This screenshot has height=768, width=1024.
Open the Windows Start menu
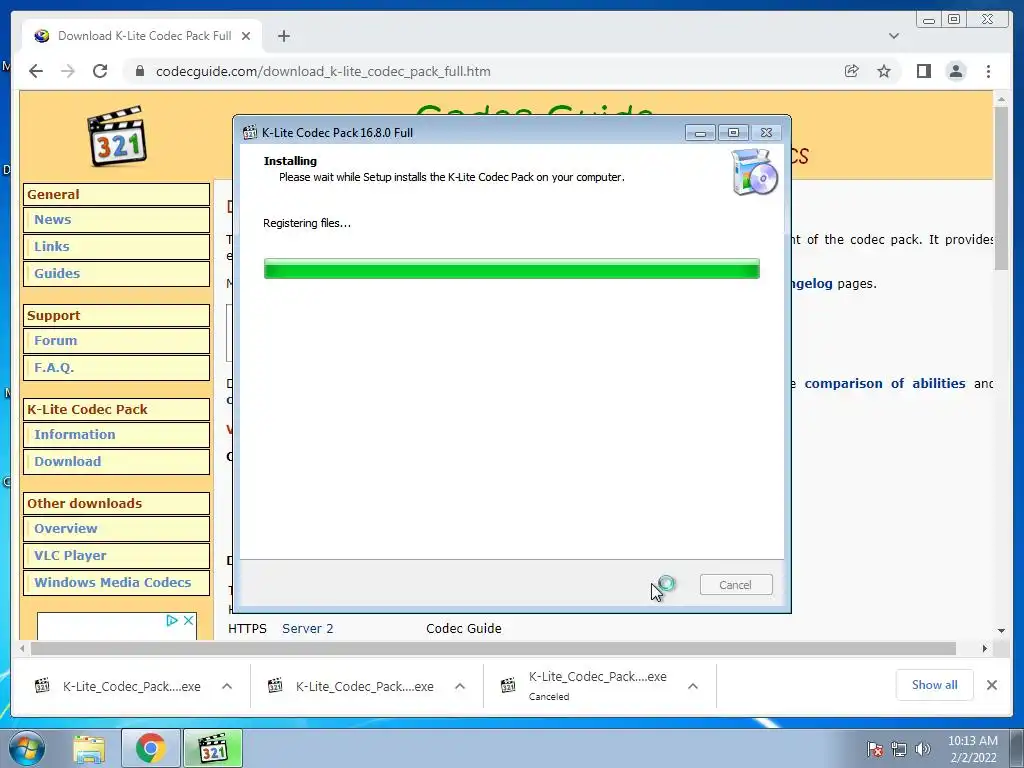(27, 748)
